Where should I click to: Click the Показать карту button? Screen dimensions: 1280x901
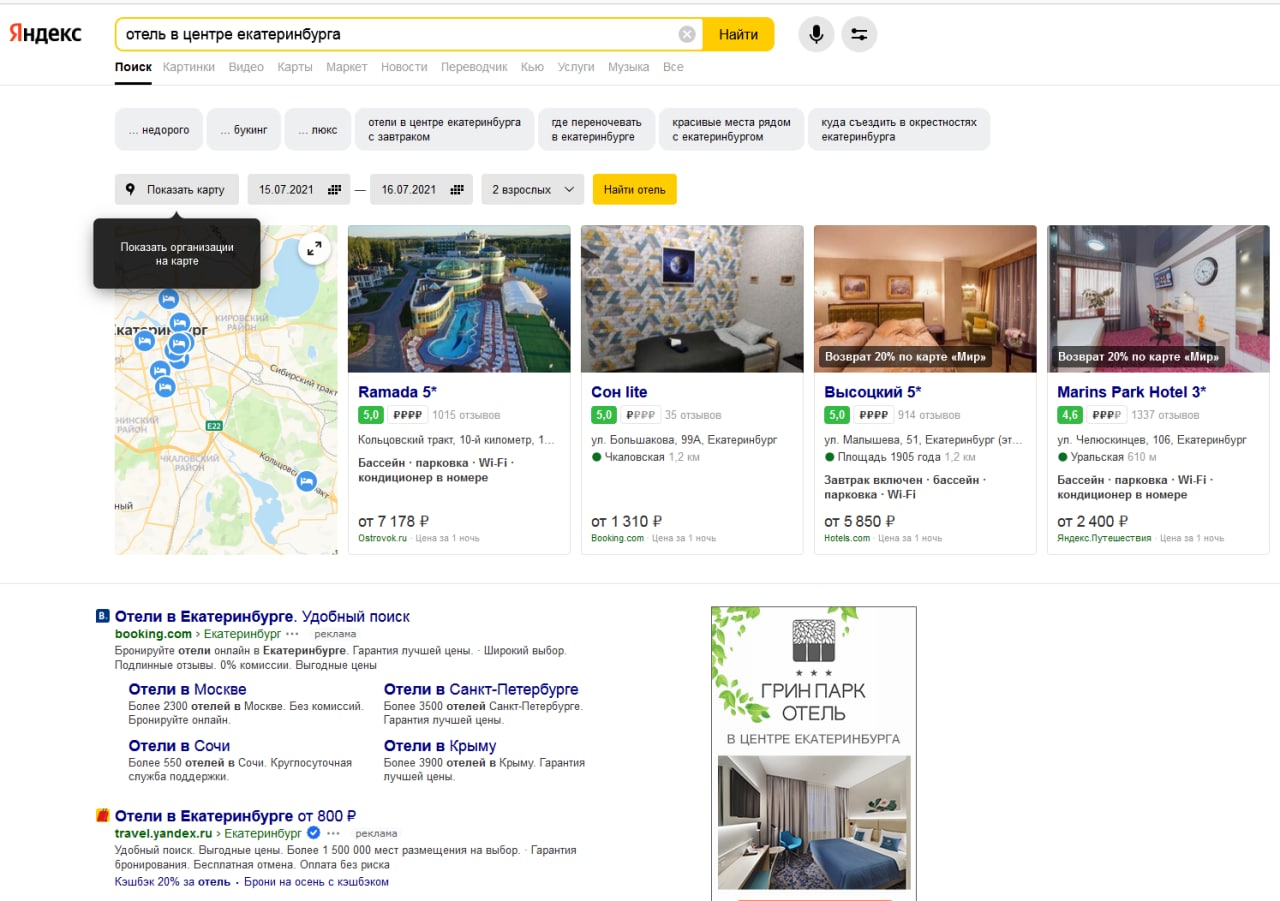(177, 189)
